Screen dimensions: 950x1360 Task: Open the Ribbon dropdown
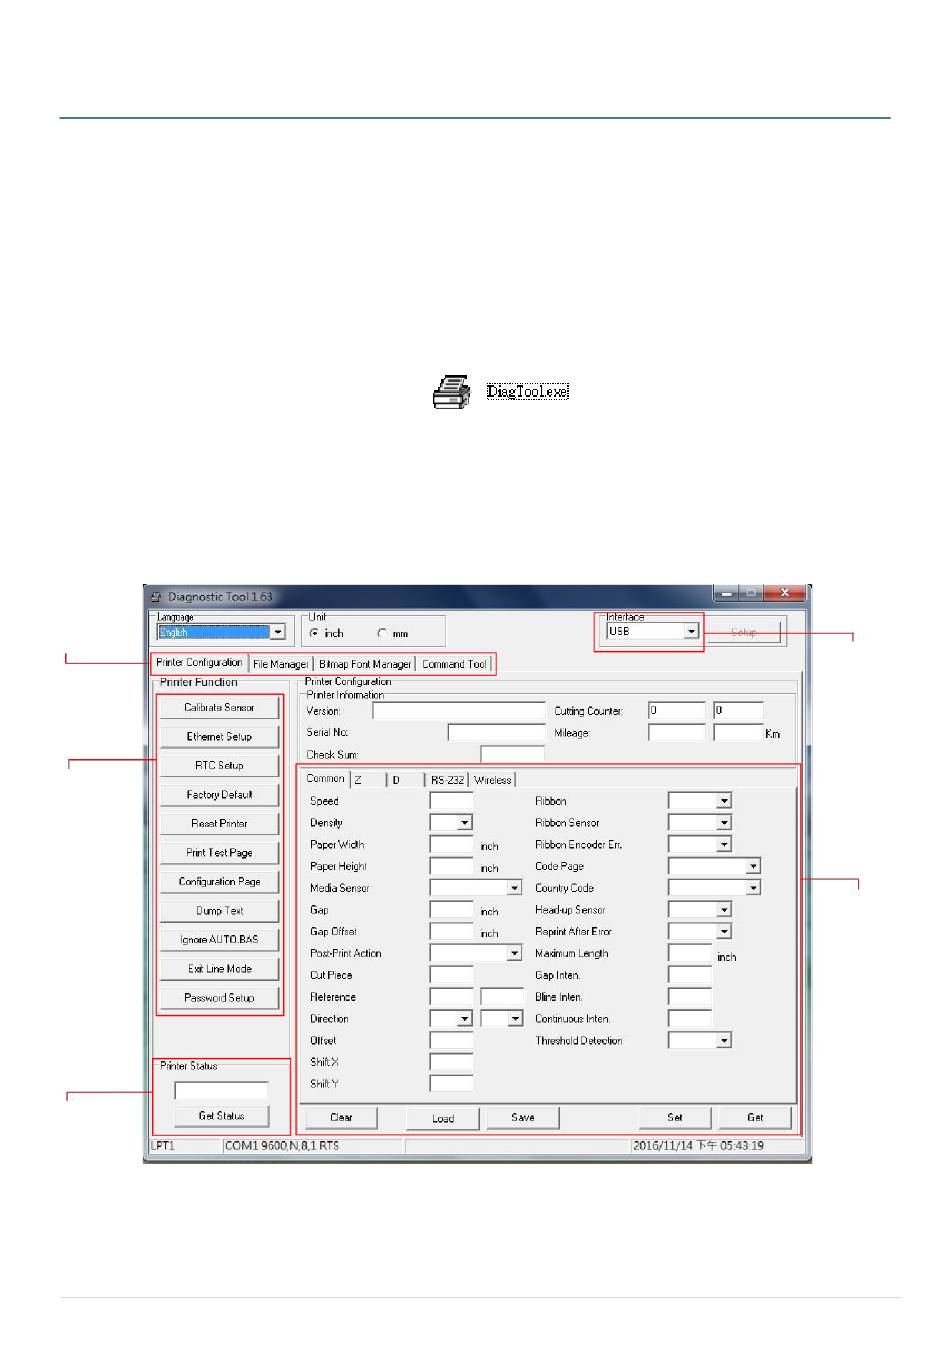725,801
